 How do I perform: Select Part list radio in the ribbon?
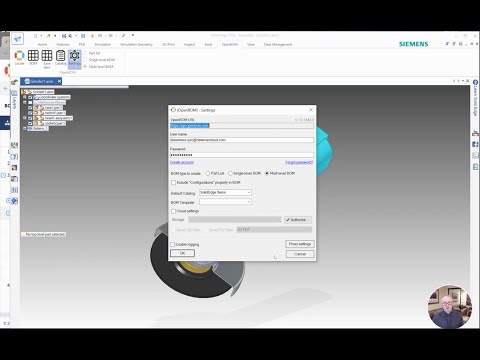[x=85, y=53]
